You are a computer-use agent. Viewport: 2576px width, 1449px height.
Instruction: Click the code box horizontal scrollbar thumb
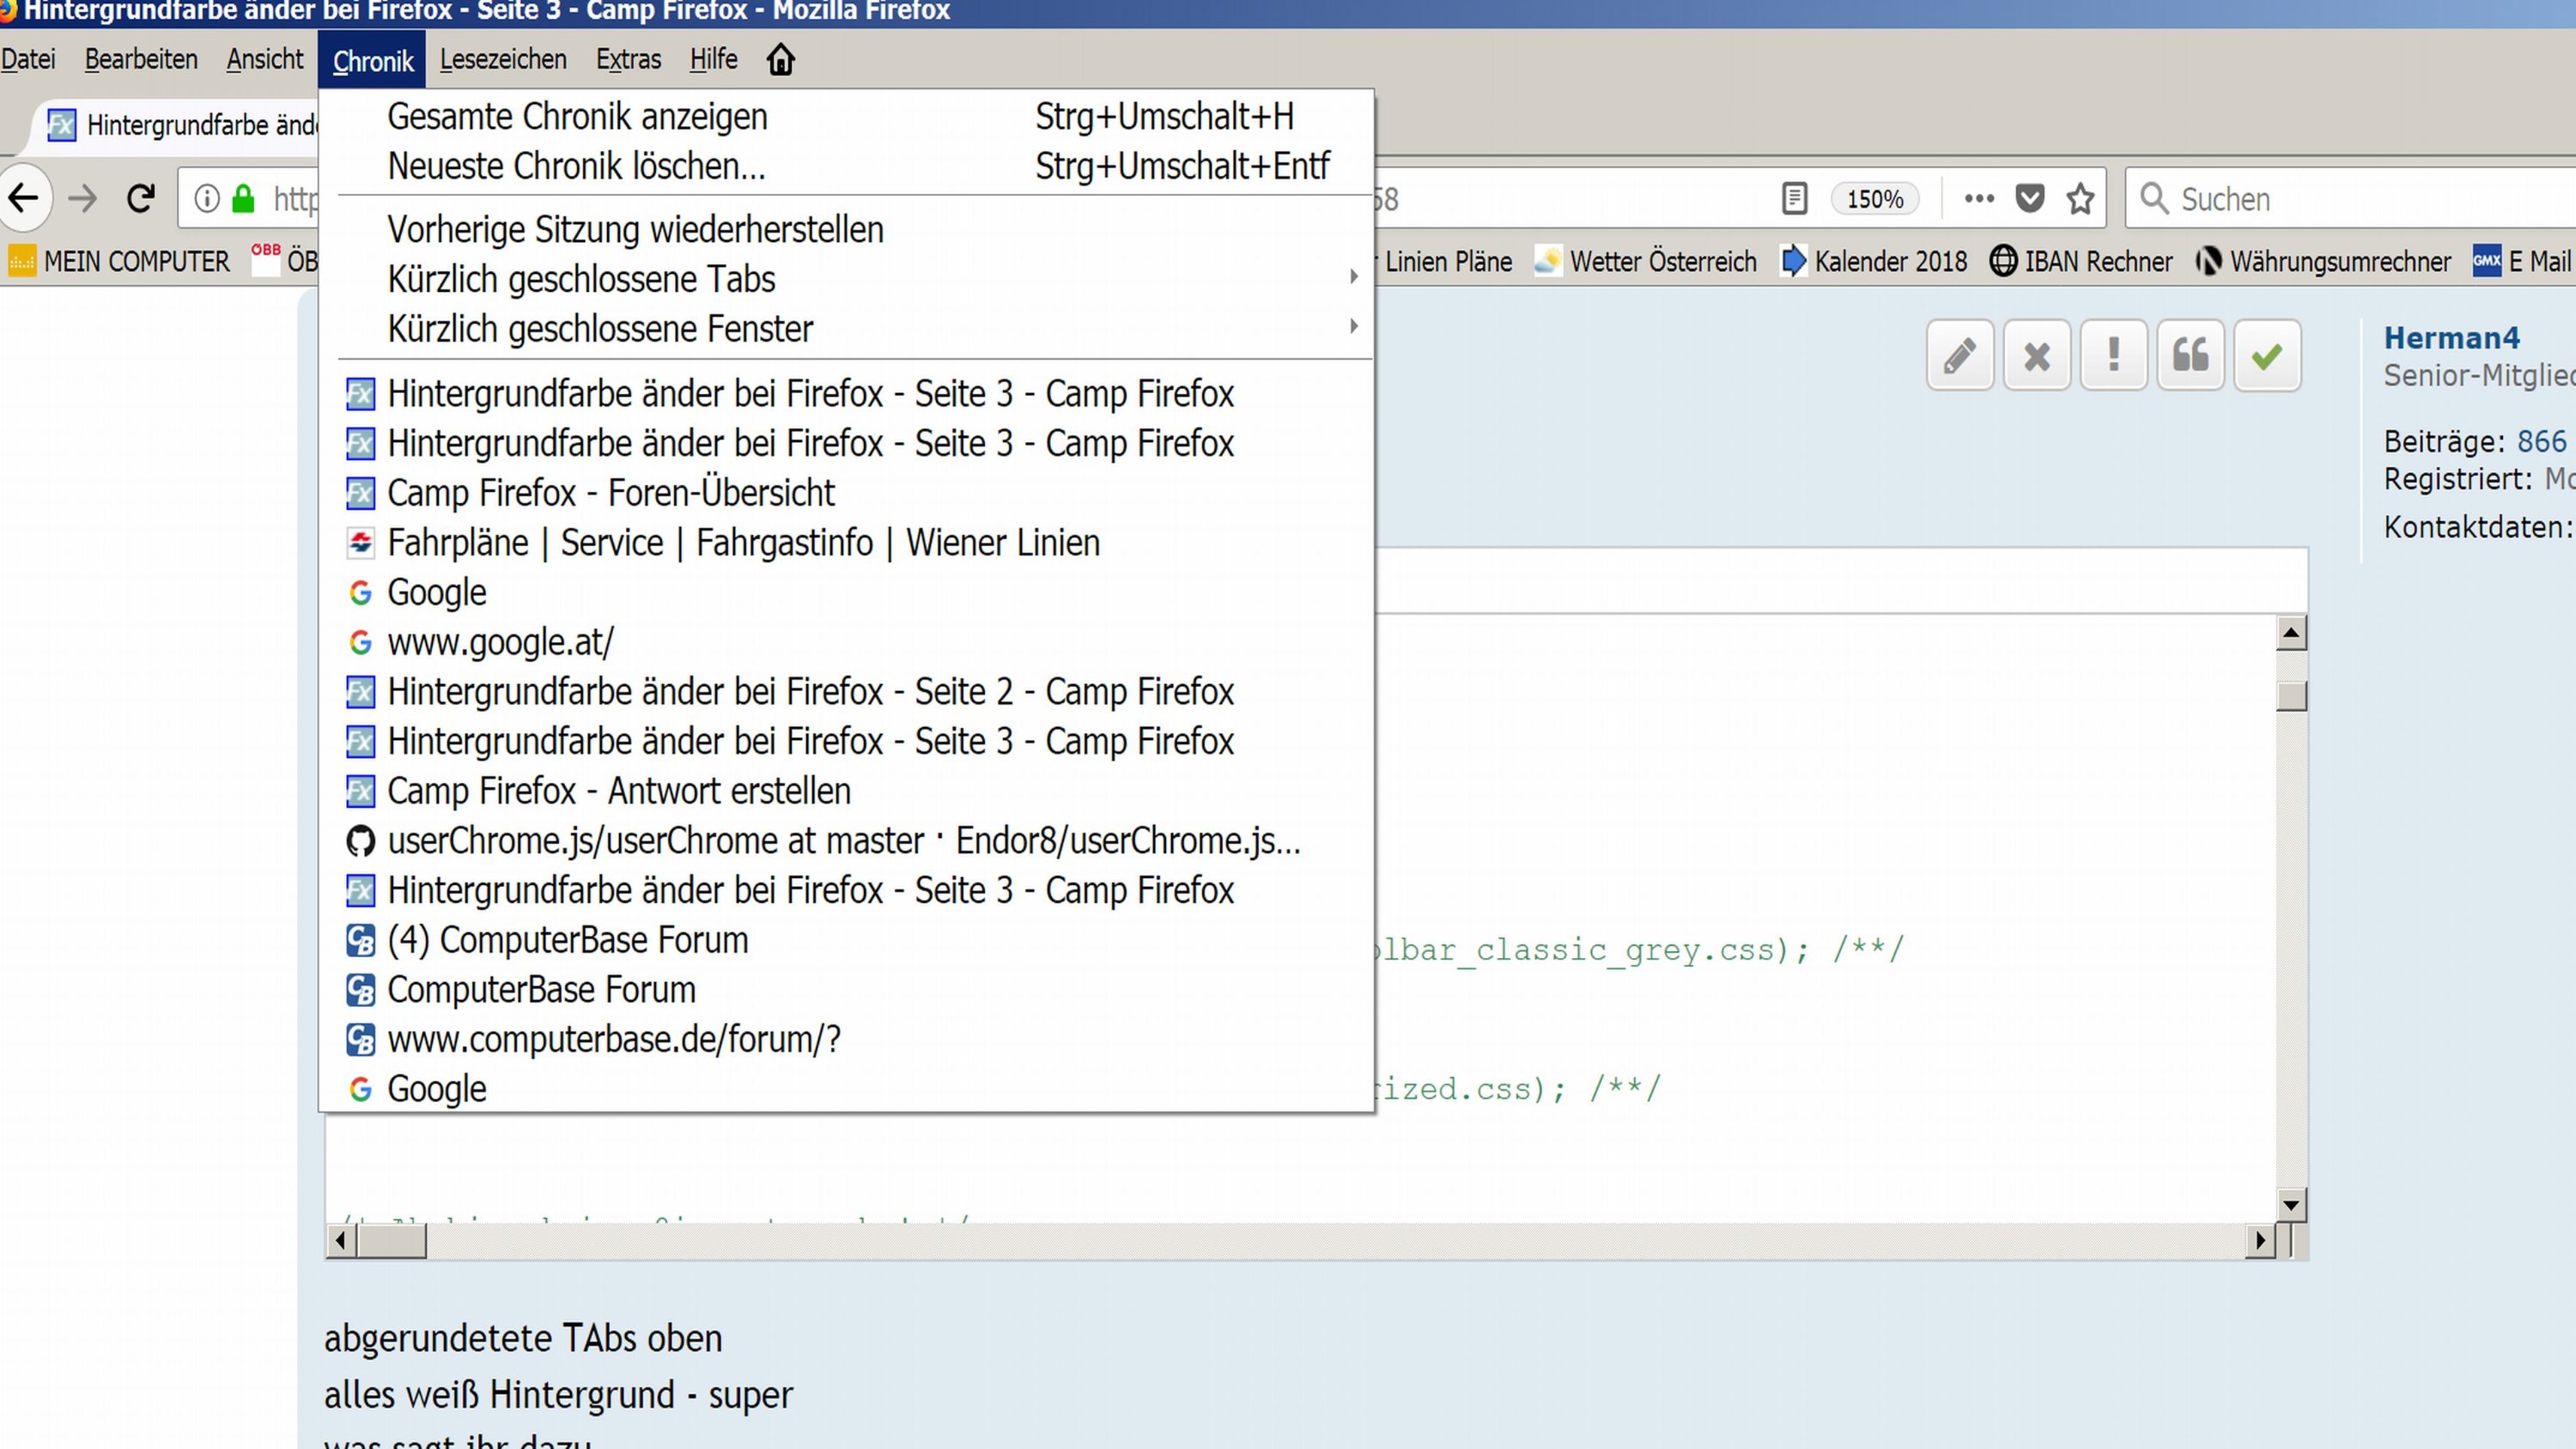click(x=392, y=1241)
